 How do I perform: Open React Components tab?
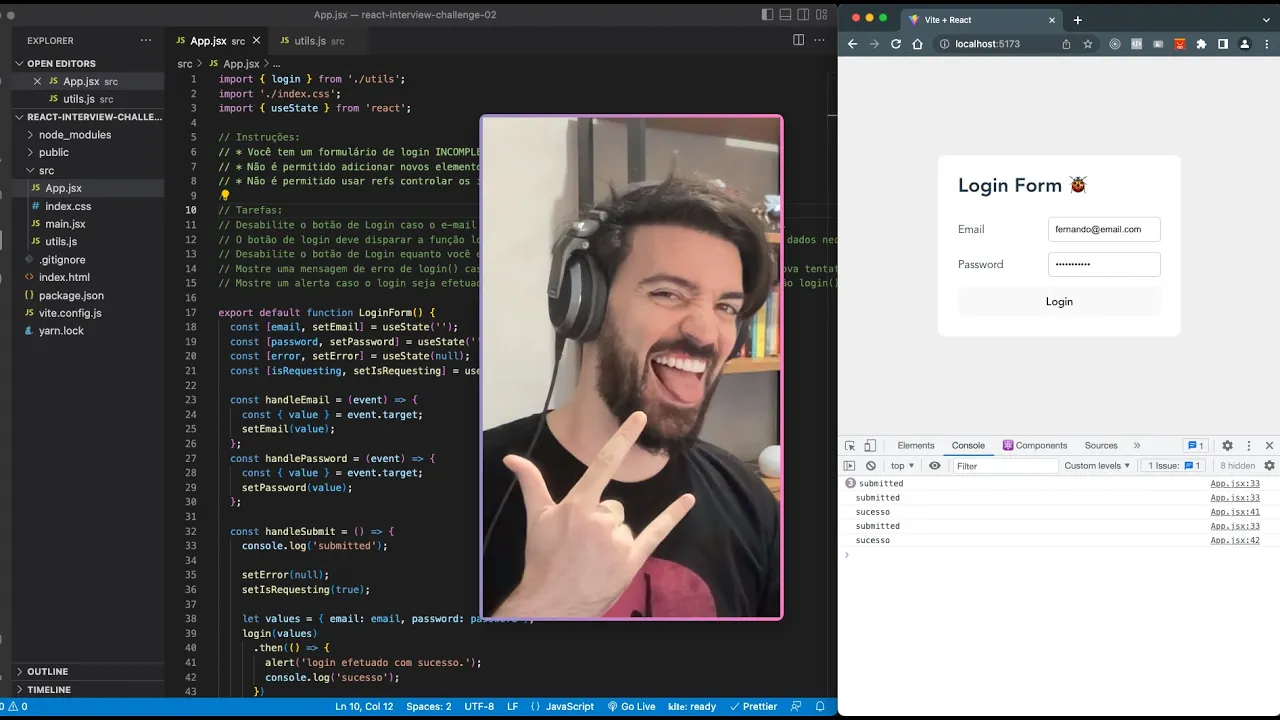[x=1035, y=446]
